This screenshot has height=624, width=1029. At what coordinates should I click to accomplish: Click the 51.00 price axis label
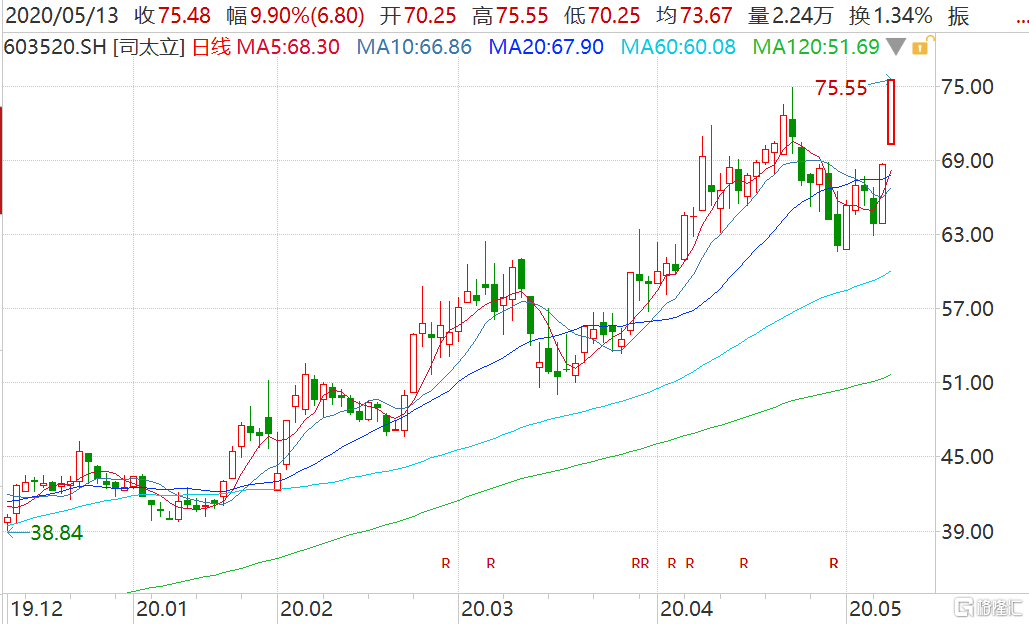[968, 383]
